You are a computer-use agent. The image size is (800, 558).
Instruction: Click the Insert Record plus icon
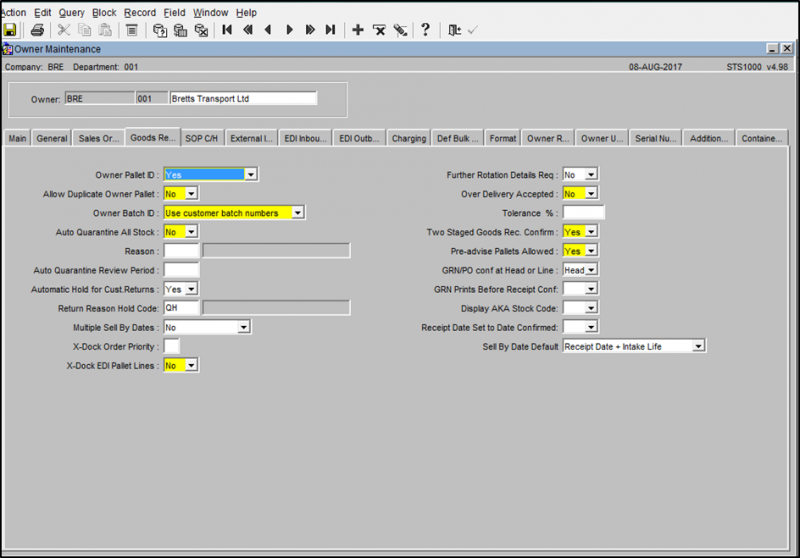point(358,30)
